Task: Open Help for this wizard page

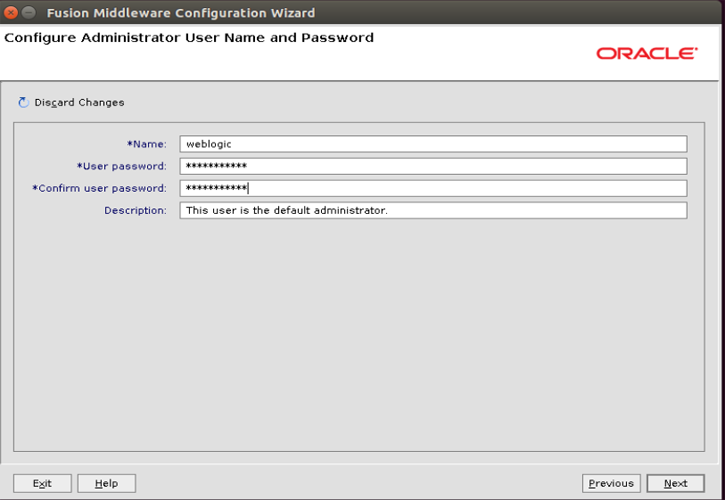Action: (106, 483)
